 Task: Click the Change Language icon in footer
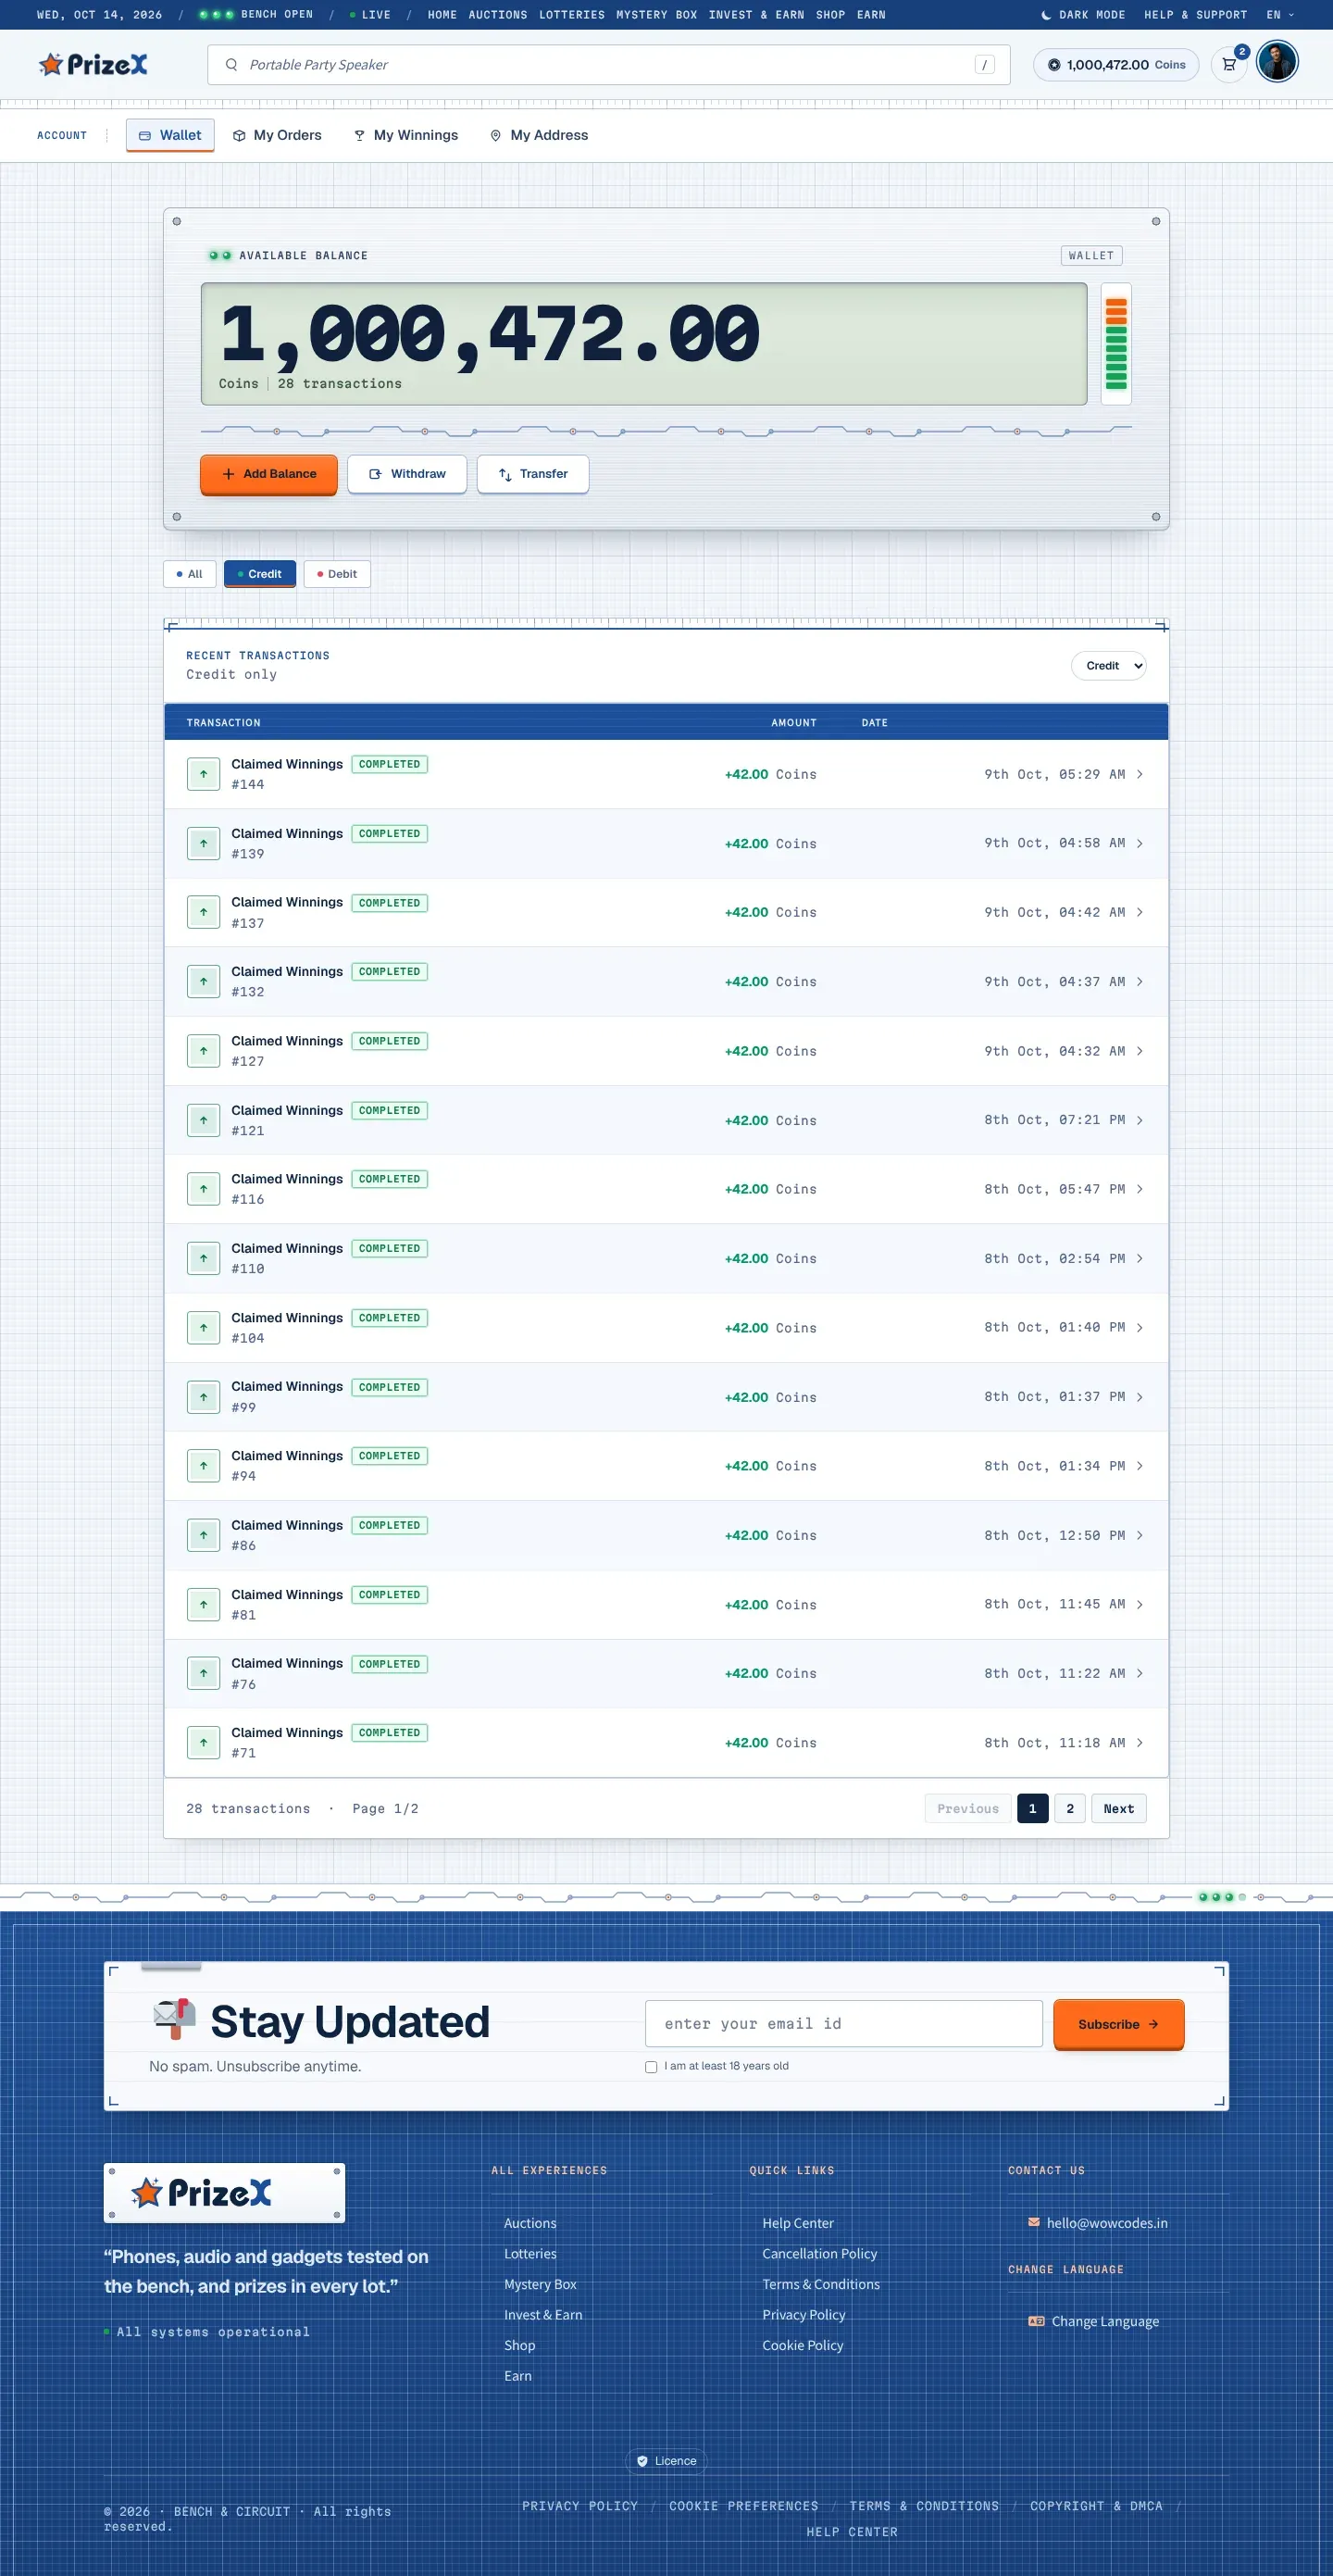1037,2321
